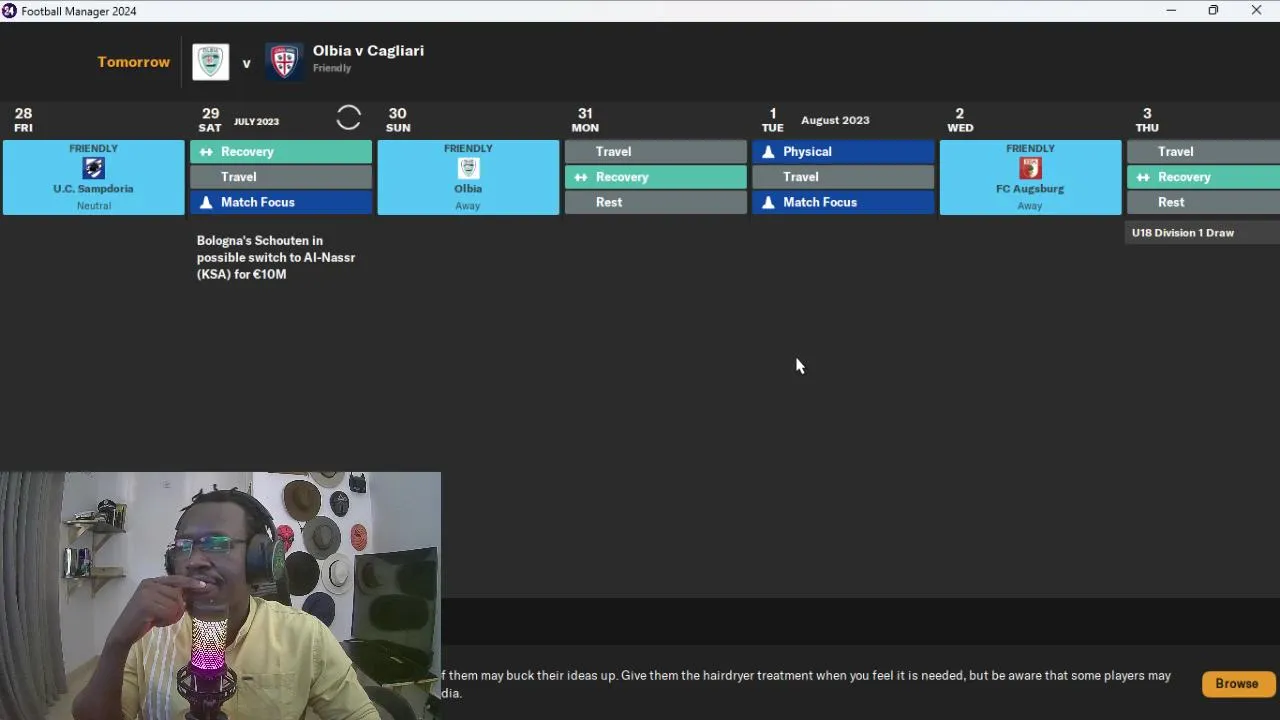
Task: Select Thursday's Travel session
Action: tap(1203, 152)
